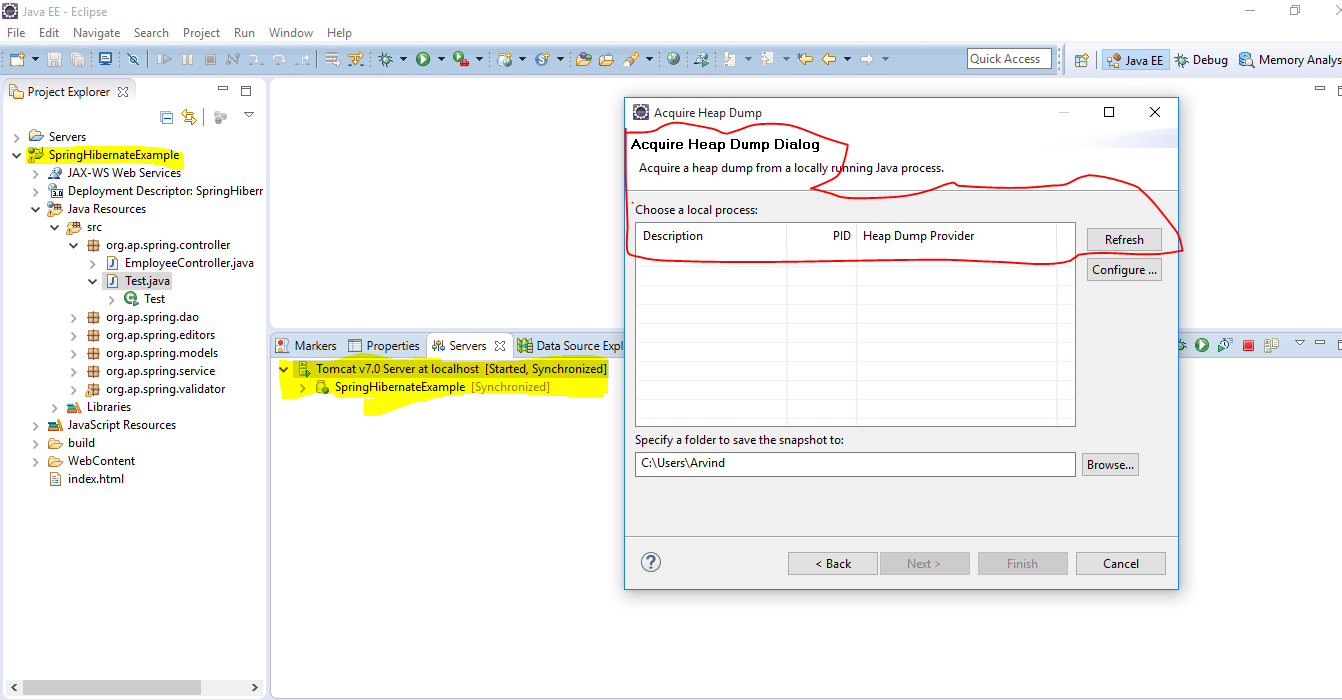Image resolution: width=1342 pixels, height=700 pixels.
Task: Expand the org.ap.spring.dao package
Action: pos(74,317)
